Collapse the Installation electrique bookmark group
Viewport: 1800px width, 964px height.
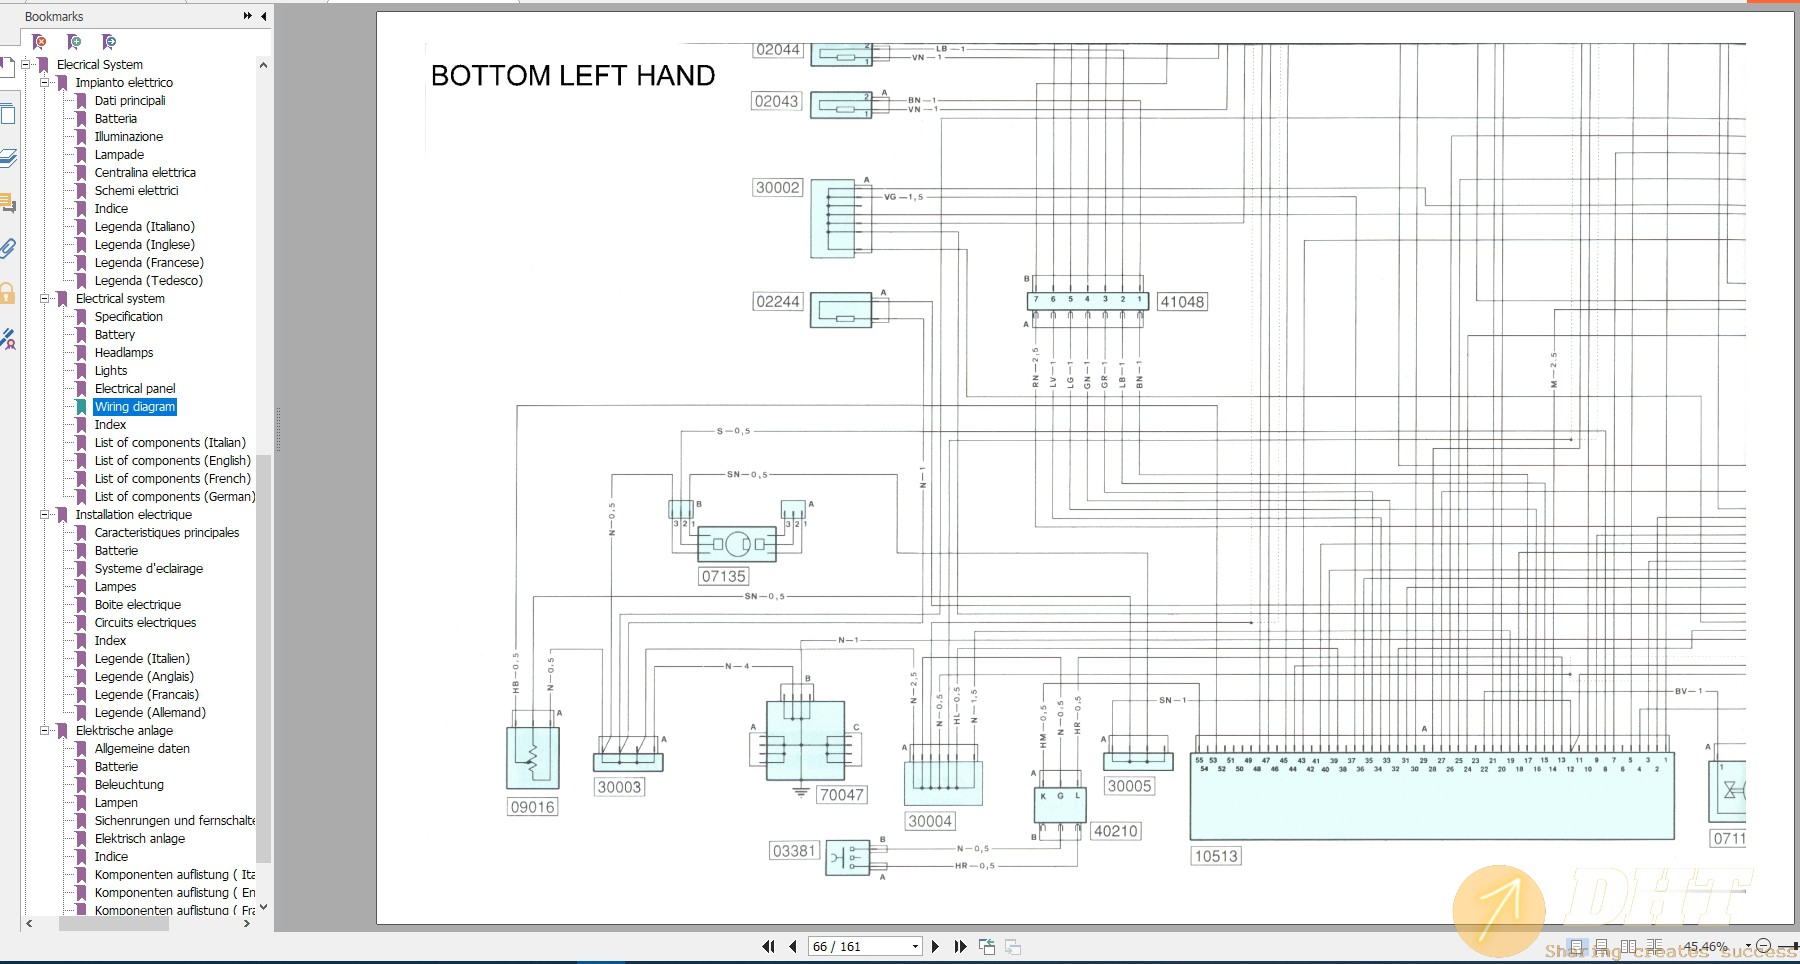tap(45, 514)
